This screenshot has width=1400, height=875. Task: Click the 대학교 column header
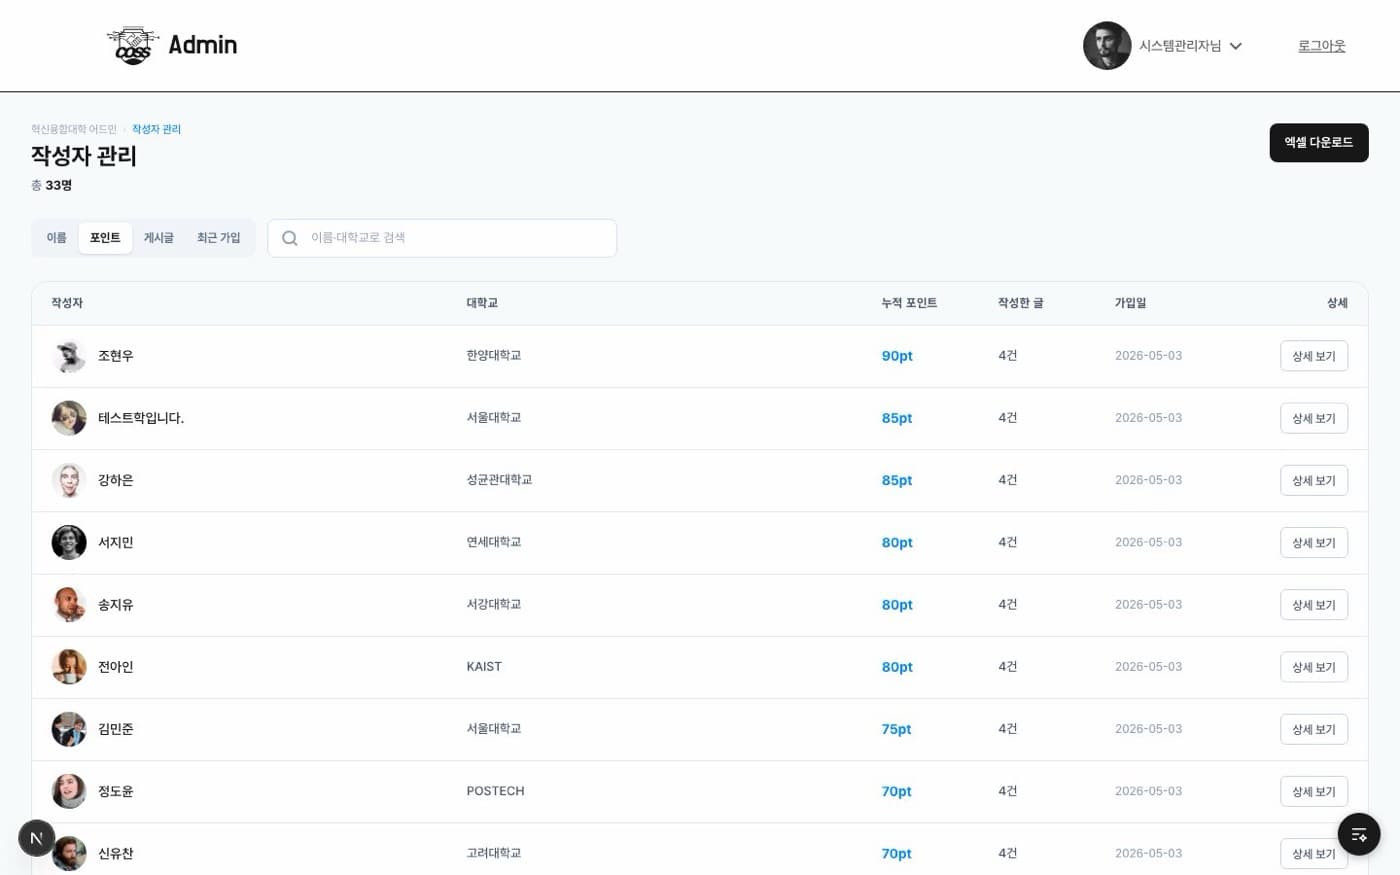482,303
